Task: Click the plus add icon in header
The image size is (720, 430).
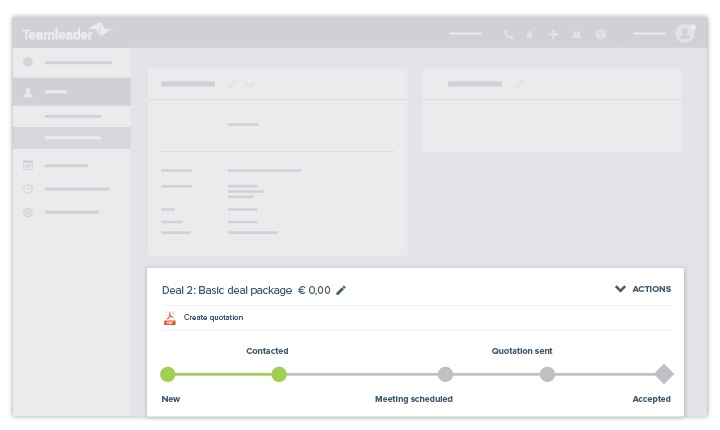Action: click(x=553, y=34)
